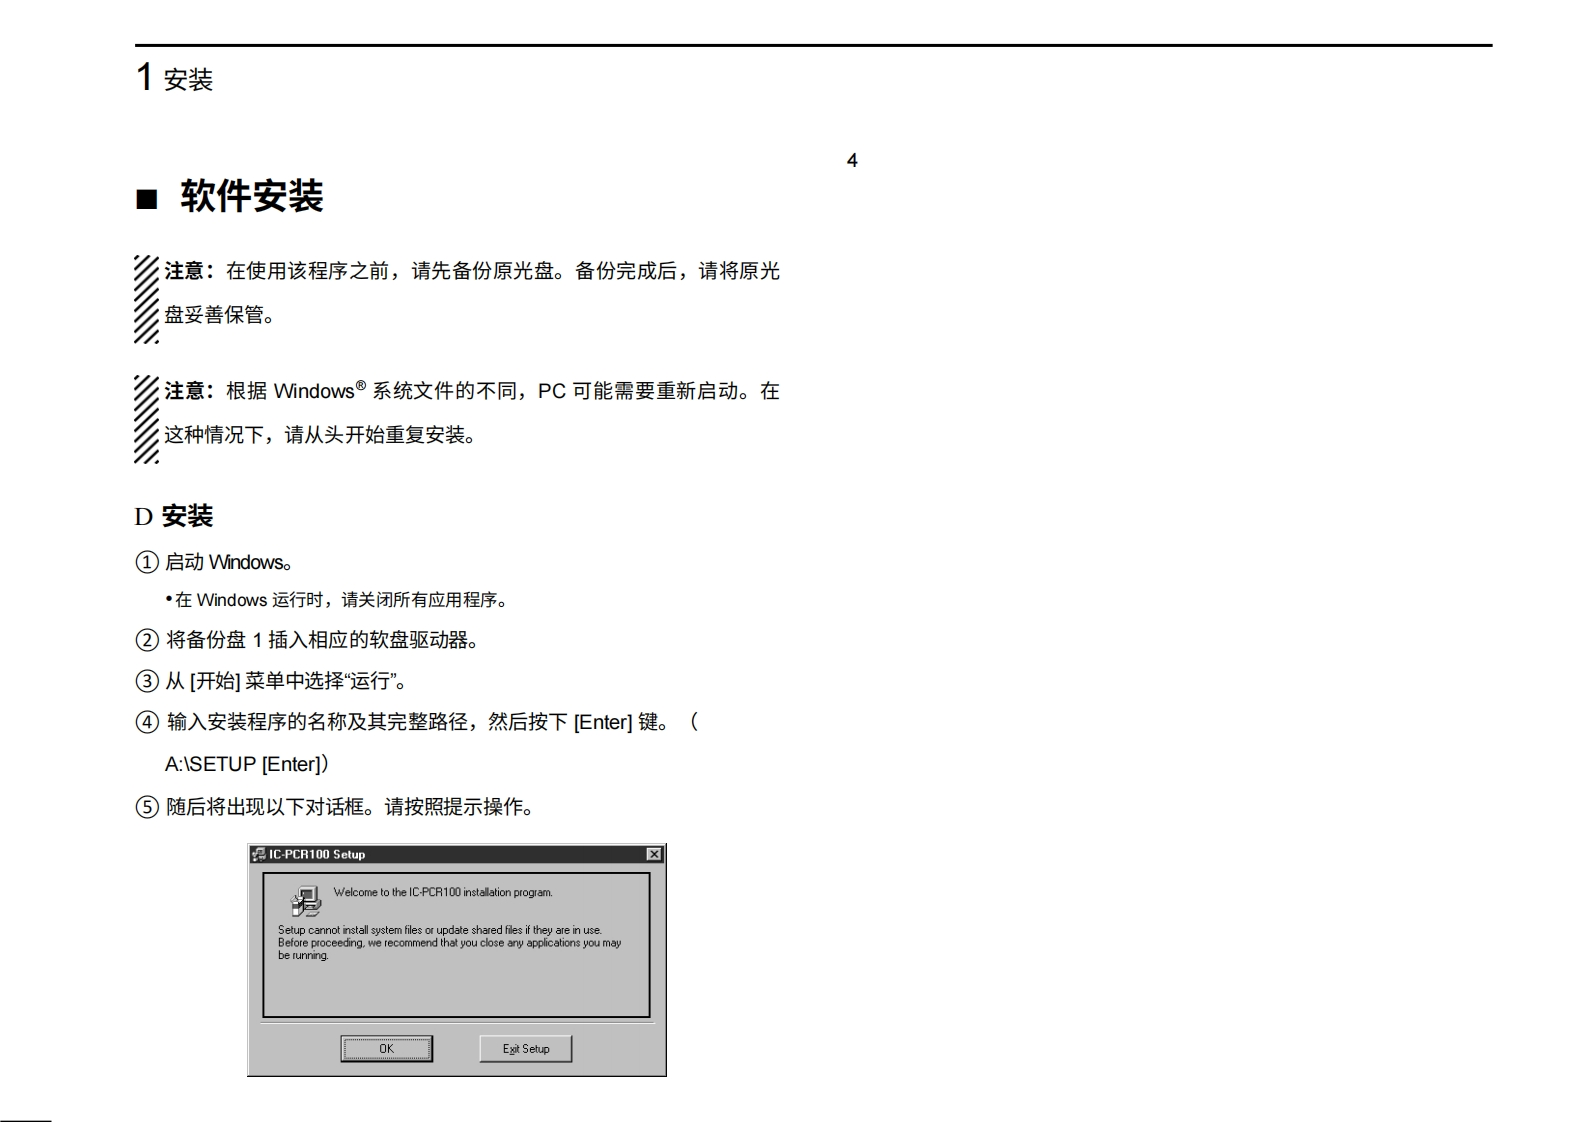This screenshot has width=1592, height=1122.
Task: Click the chapter header 1 安装
Action: (x=174, y=78)
